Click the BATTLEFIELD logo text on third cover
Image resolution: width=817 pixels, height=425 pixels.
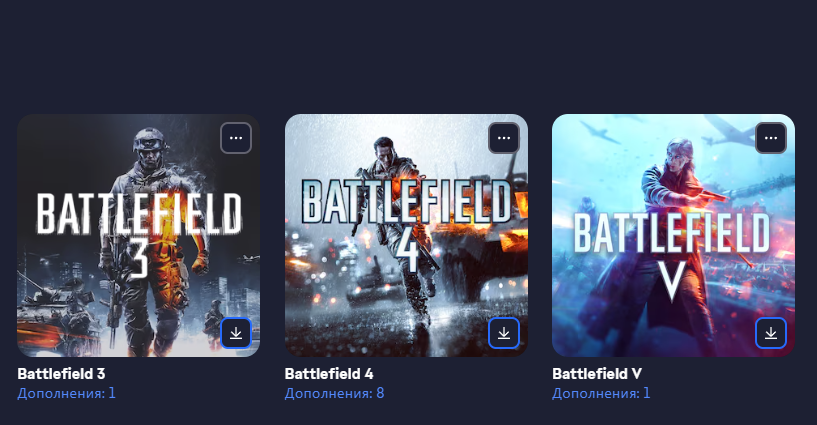[x=672, y=233]
